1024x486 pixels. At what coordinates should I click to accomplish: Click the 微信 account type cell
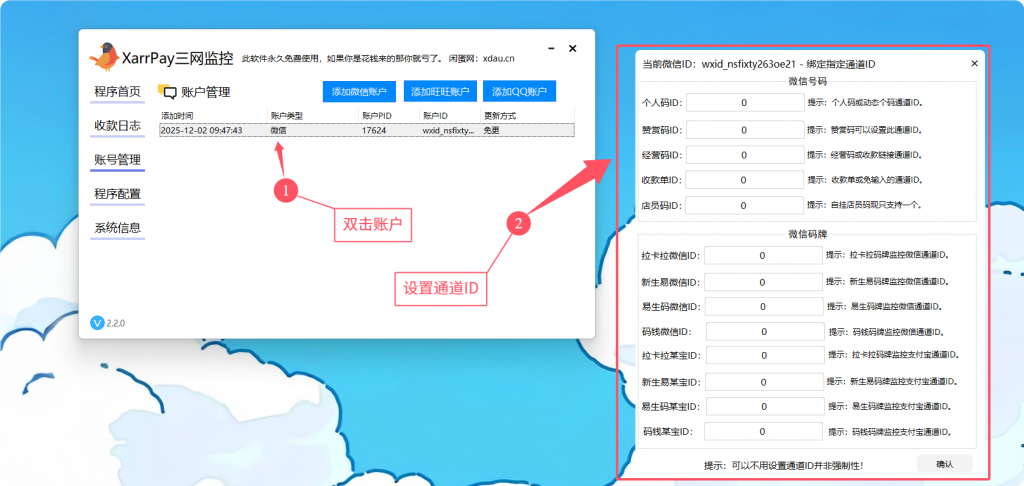(278, 130)
